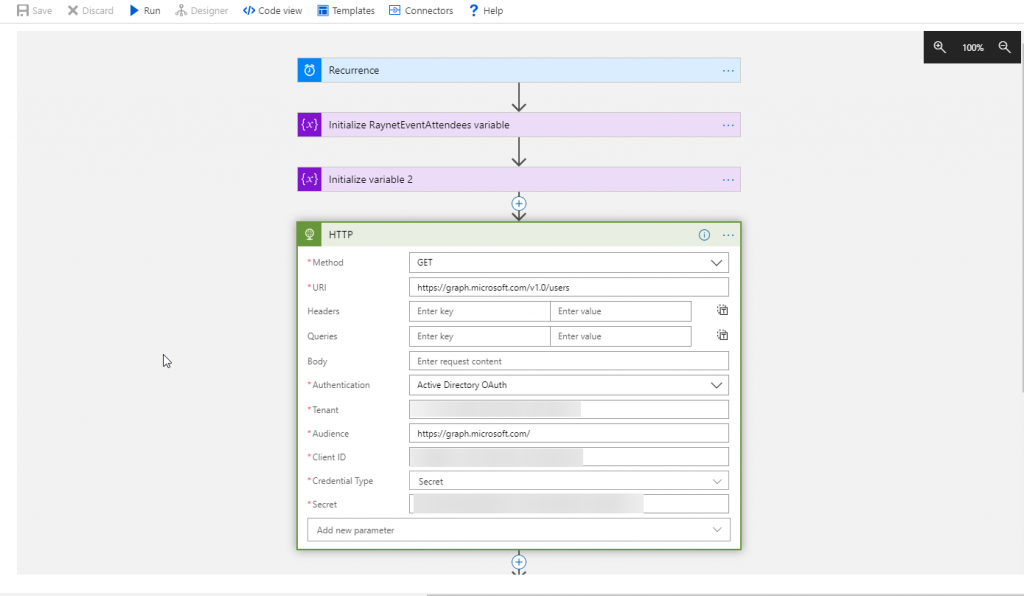Click the RaynetEventAttendees variable icon
The height and width of the screenshot is (596, 1024).
(310, 125)
